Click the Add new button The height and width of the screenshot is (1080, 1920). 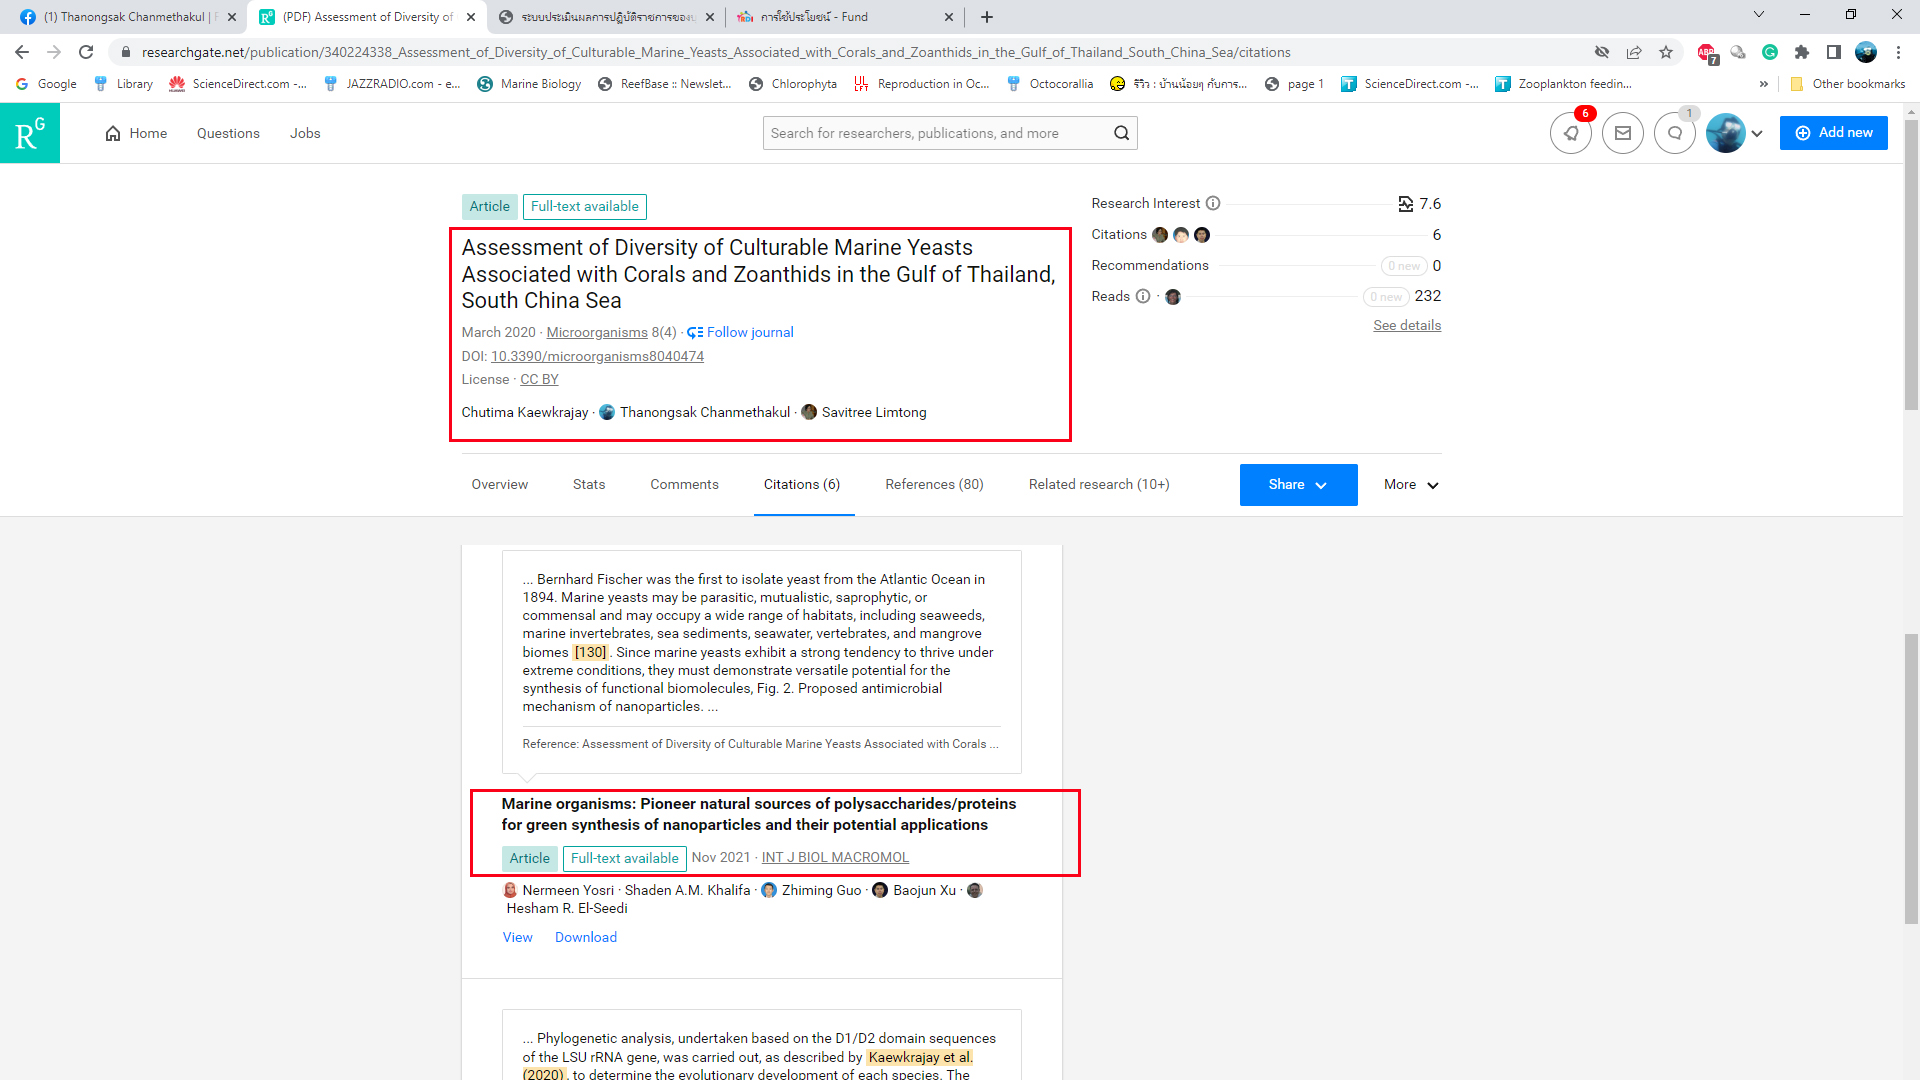click(1833, 133)
